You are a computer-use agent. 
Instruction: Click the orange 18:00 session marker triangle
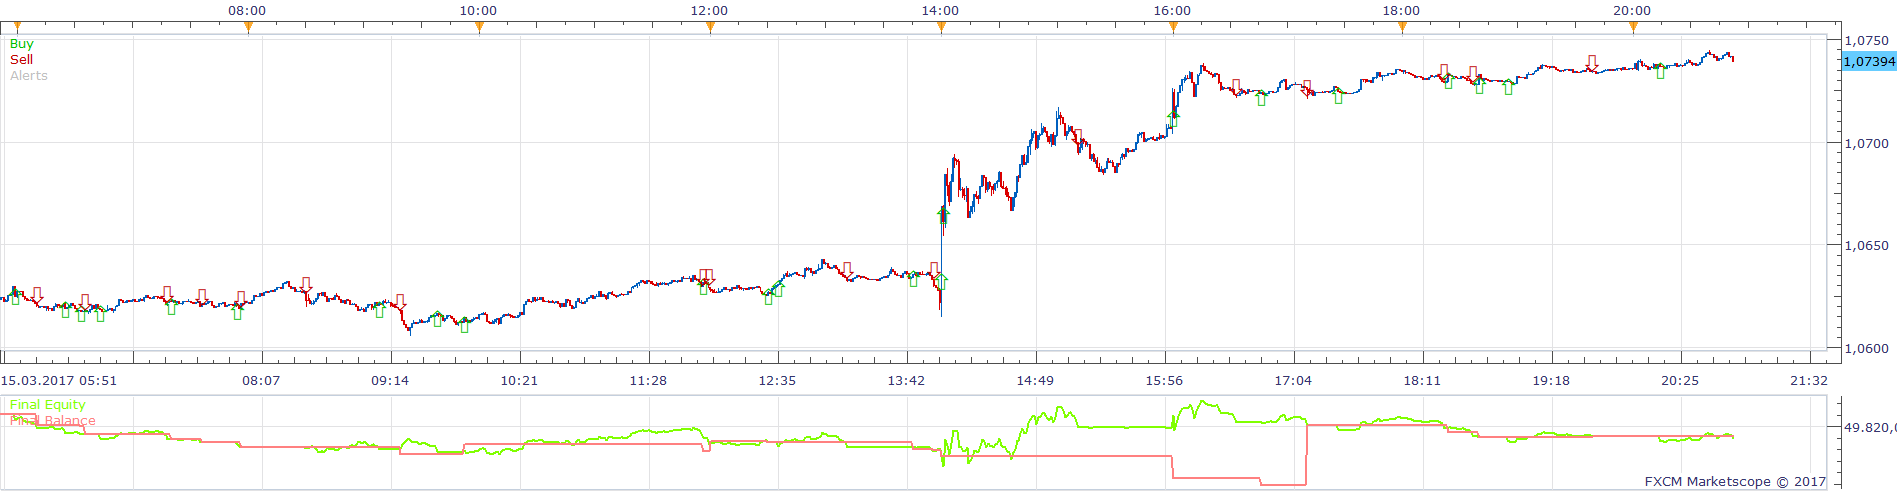click(x=1402, y=28)
